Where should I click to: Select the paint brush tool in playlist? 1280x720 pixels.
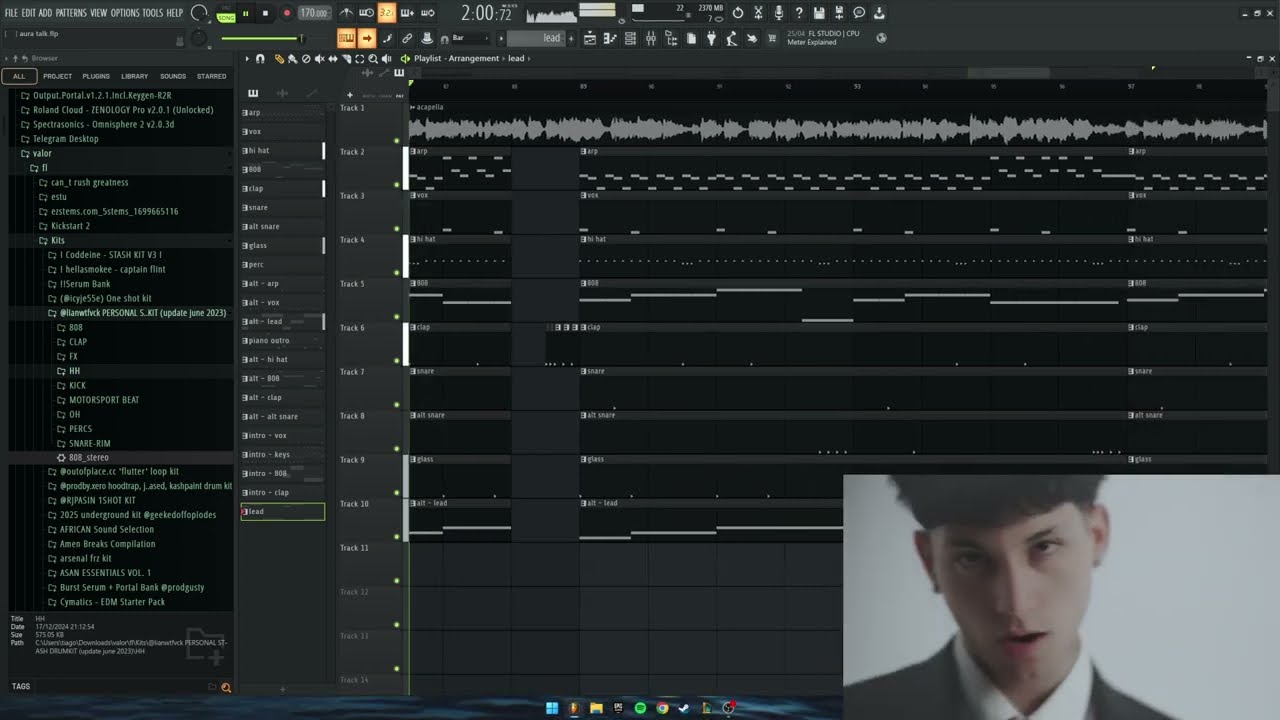click(x=292, y=59)
